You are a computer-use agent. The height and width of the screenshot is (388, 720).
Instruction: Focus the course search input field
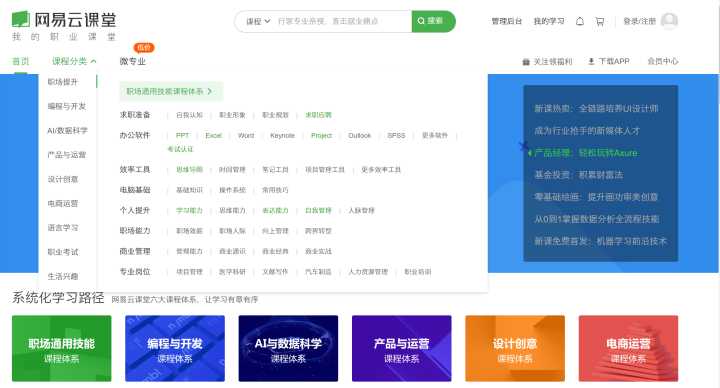coord(342,21)
